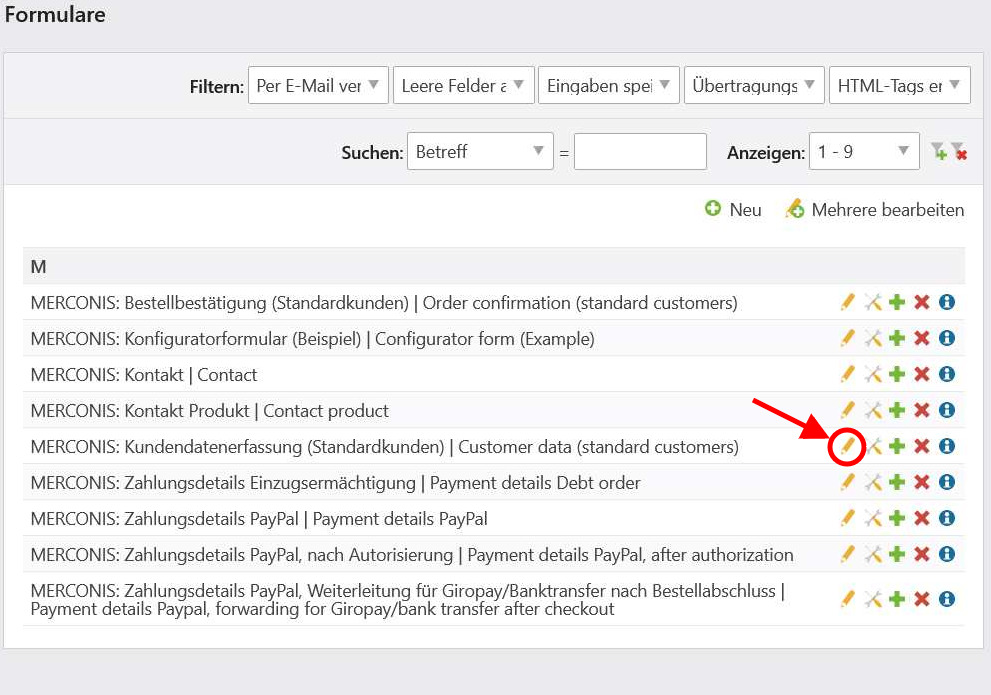Show info for Konfiguratorformular using the blue info icon
Screen dimensions: 991x695
pos(947,338)
